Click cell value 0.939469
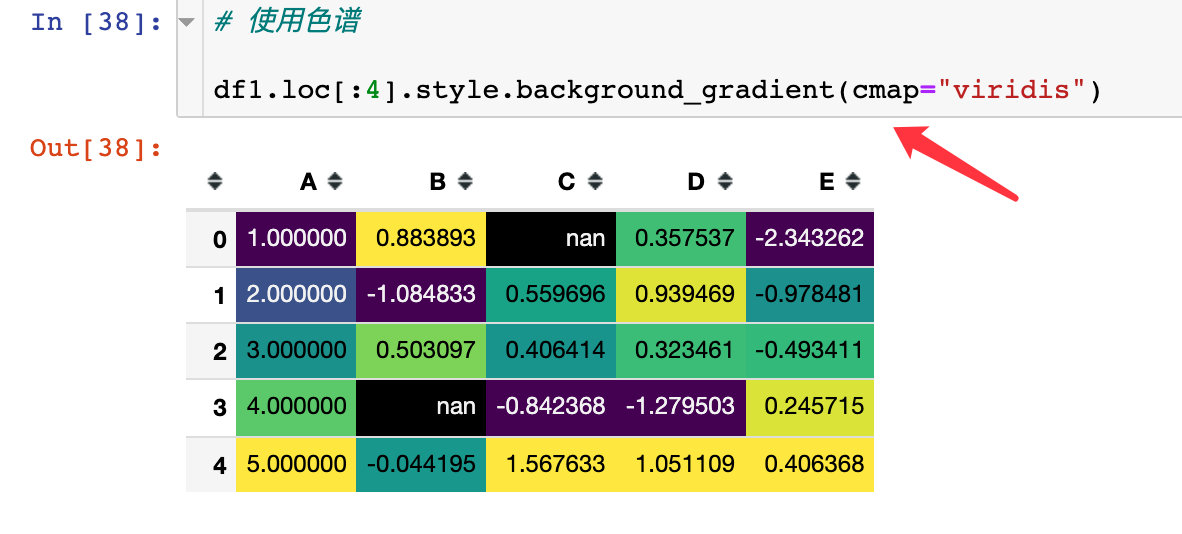1182x534 pixels. (x=681, y=294)
